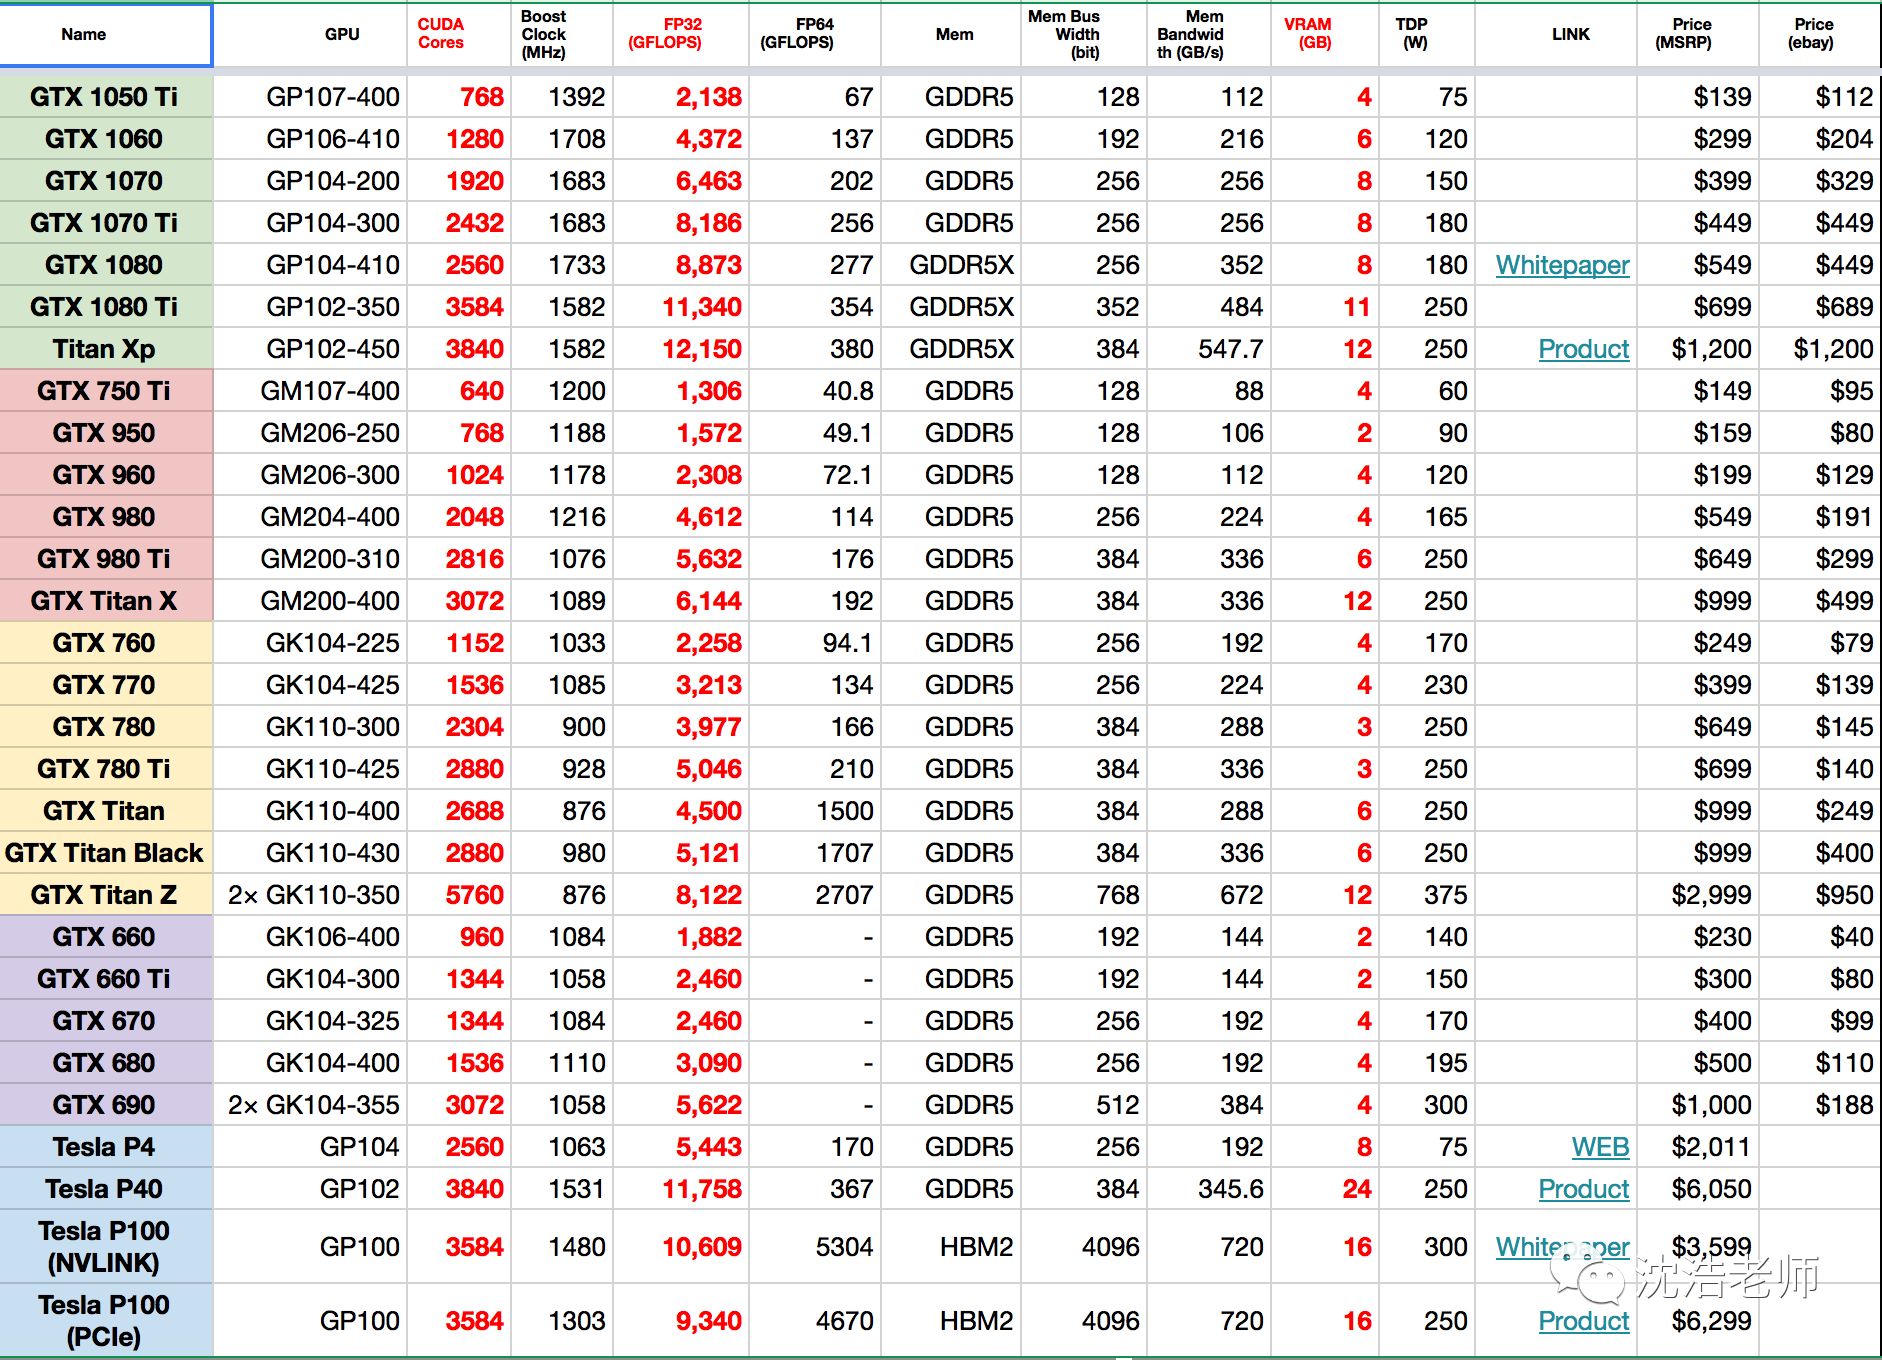Open the Titan Xp Product link

[x=1584, y=349]
